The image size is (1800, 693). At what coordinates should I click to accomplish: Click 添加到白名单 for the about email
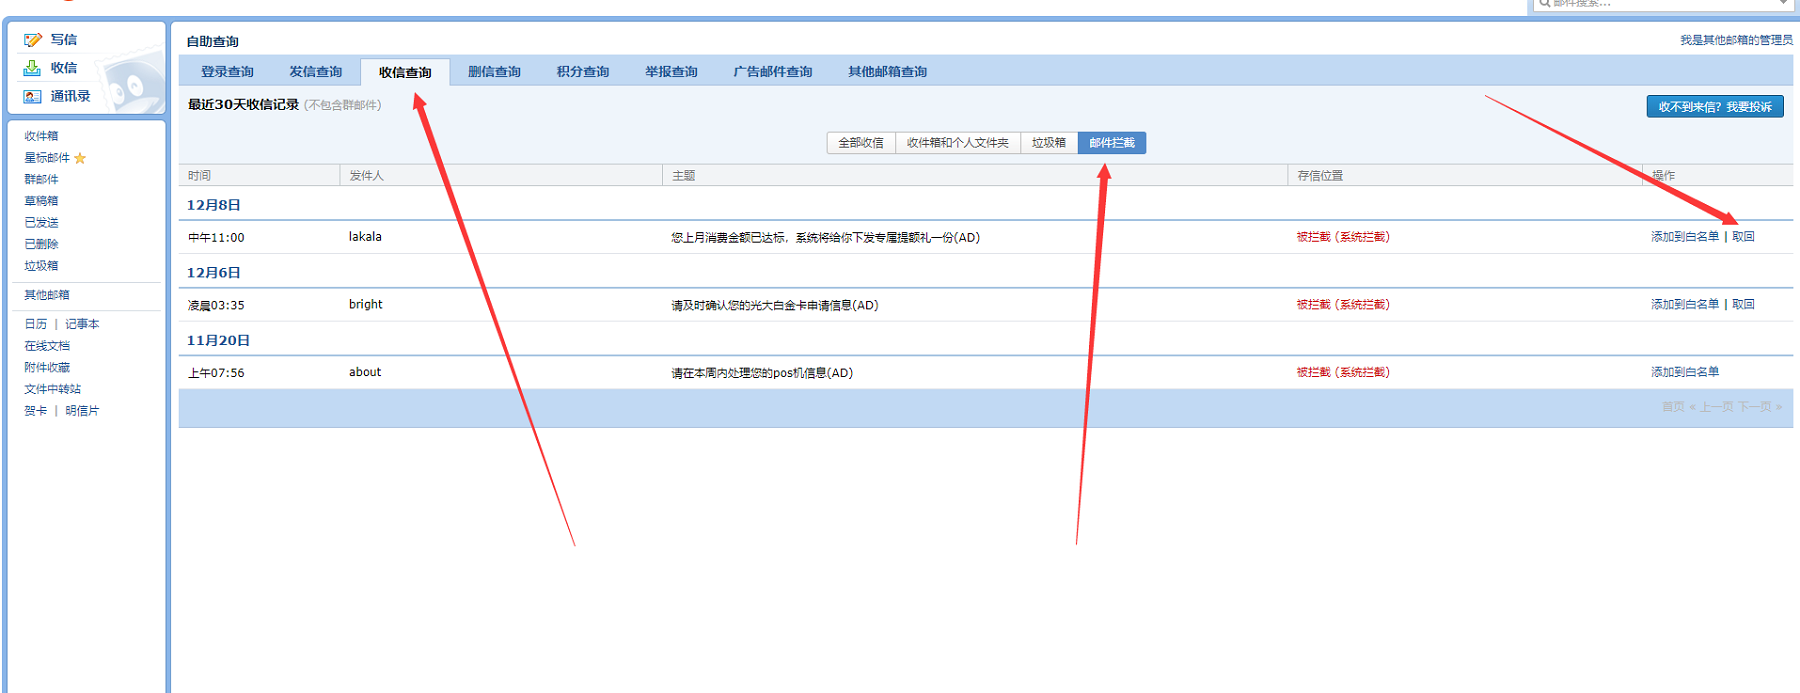(1684, 372)
